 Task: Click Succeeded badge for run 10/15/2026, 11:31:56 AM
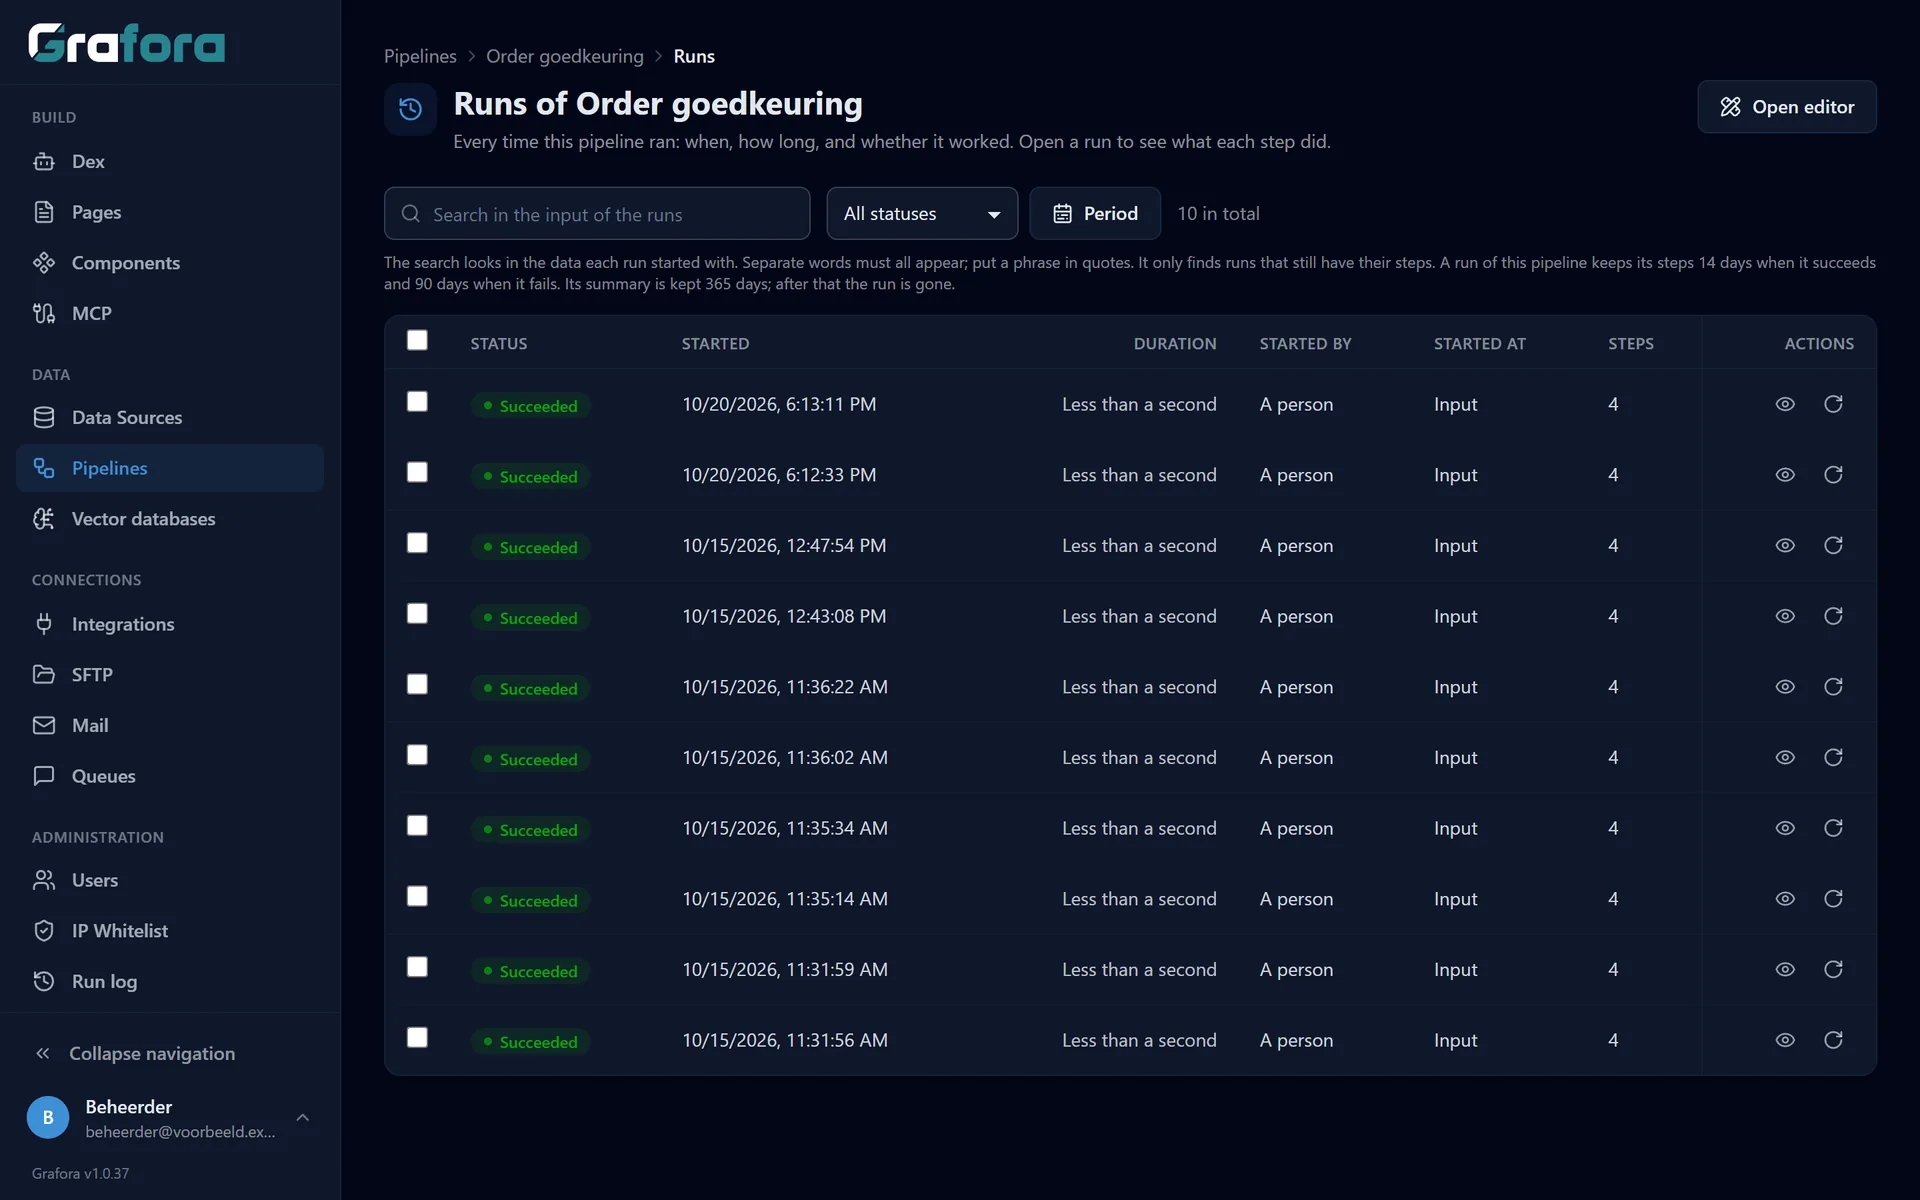(x=530, y=1042)
